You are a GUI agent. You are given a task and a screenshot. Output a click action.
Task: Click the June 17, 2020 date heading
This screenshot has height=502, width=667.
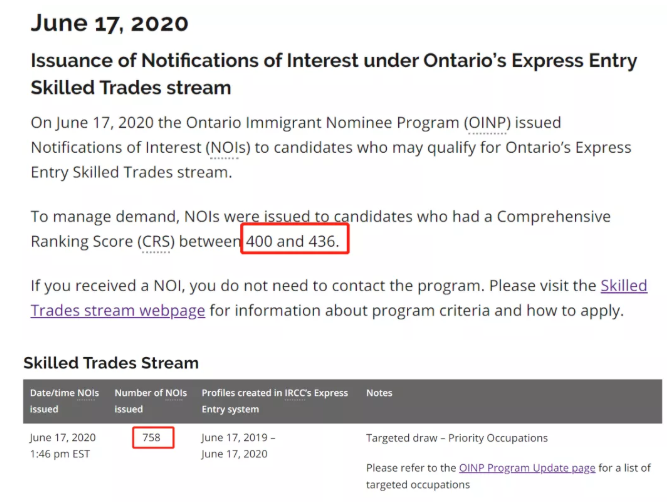tap(110, 22)
